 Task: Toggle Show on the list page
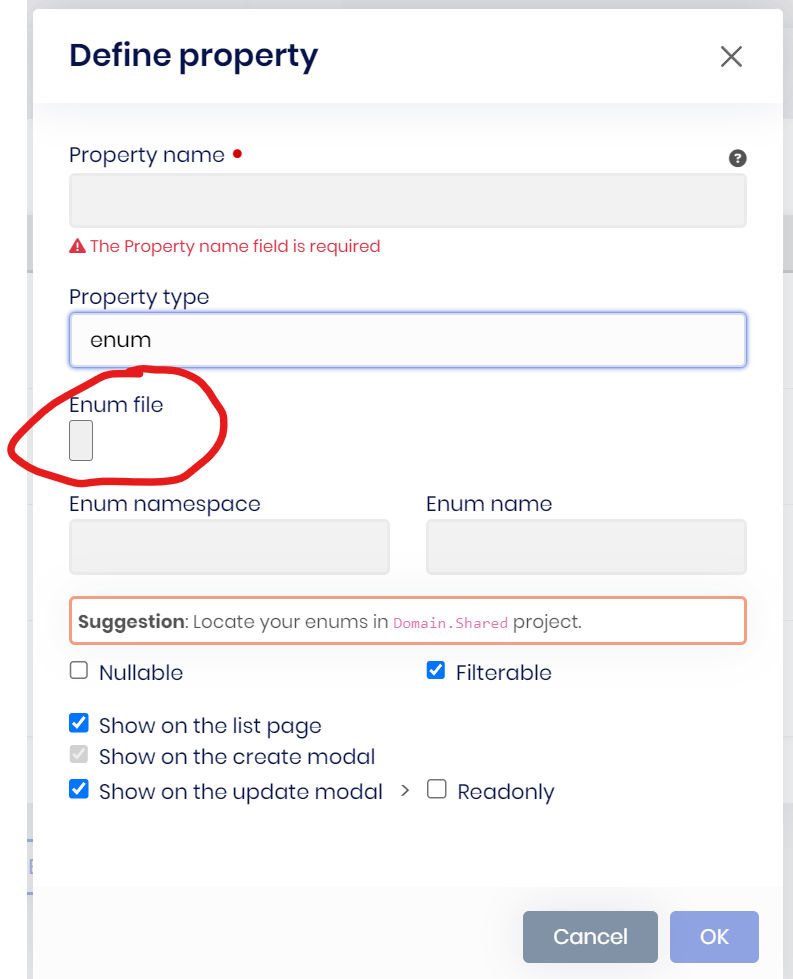coord(79,723)
